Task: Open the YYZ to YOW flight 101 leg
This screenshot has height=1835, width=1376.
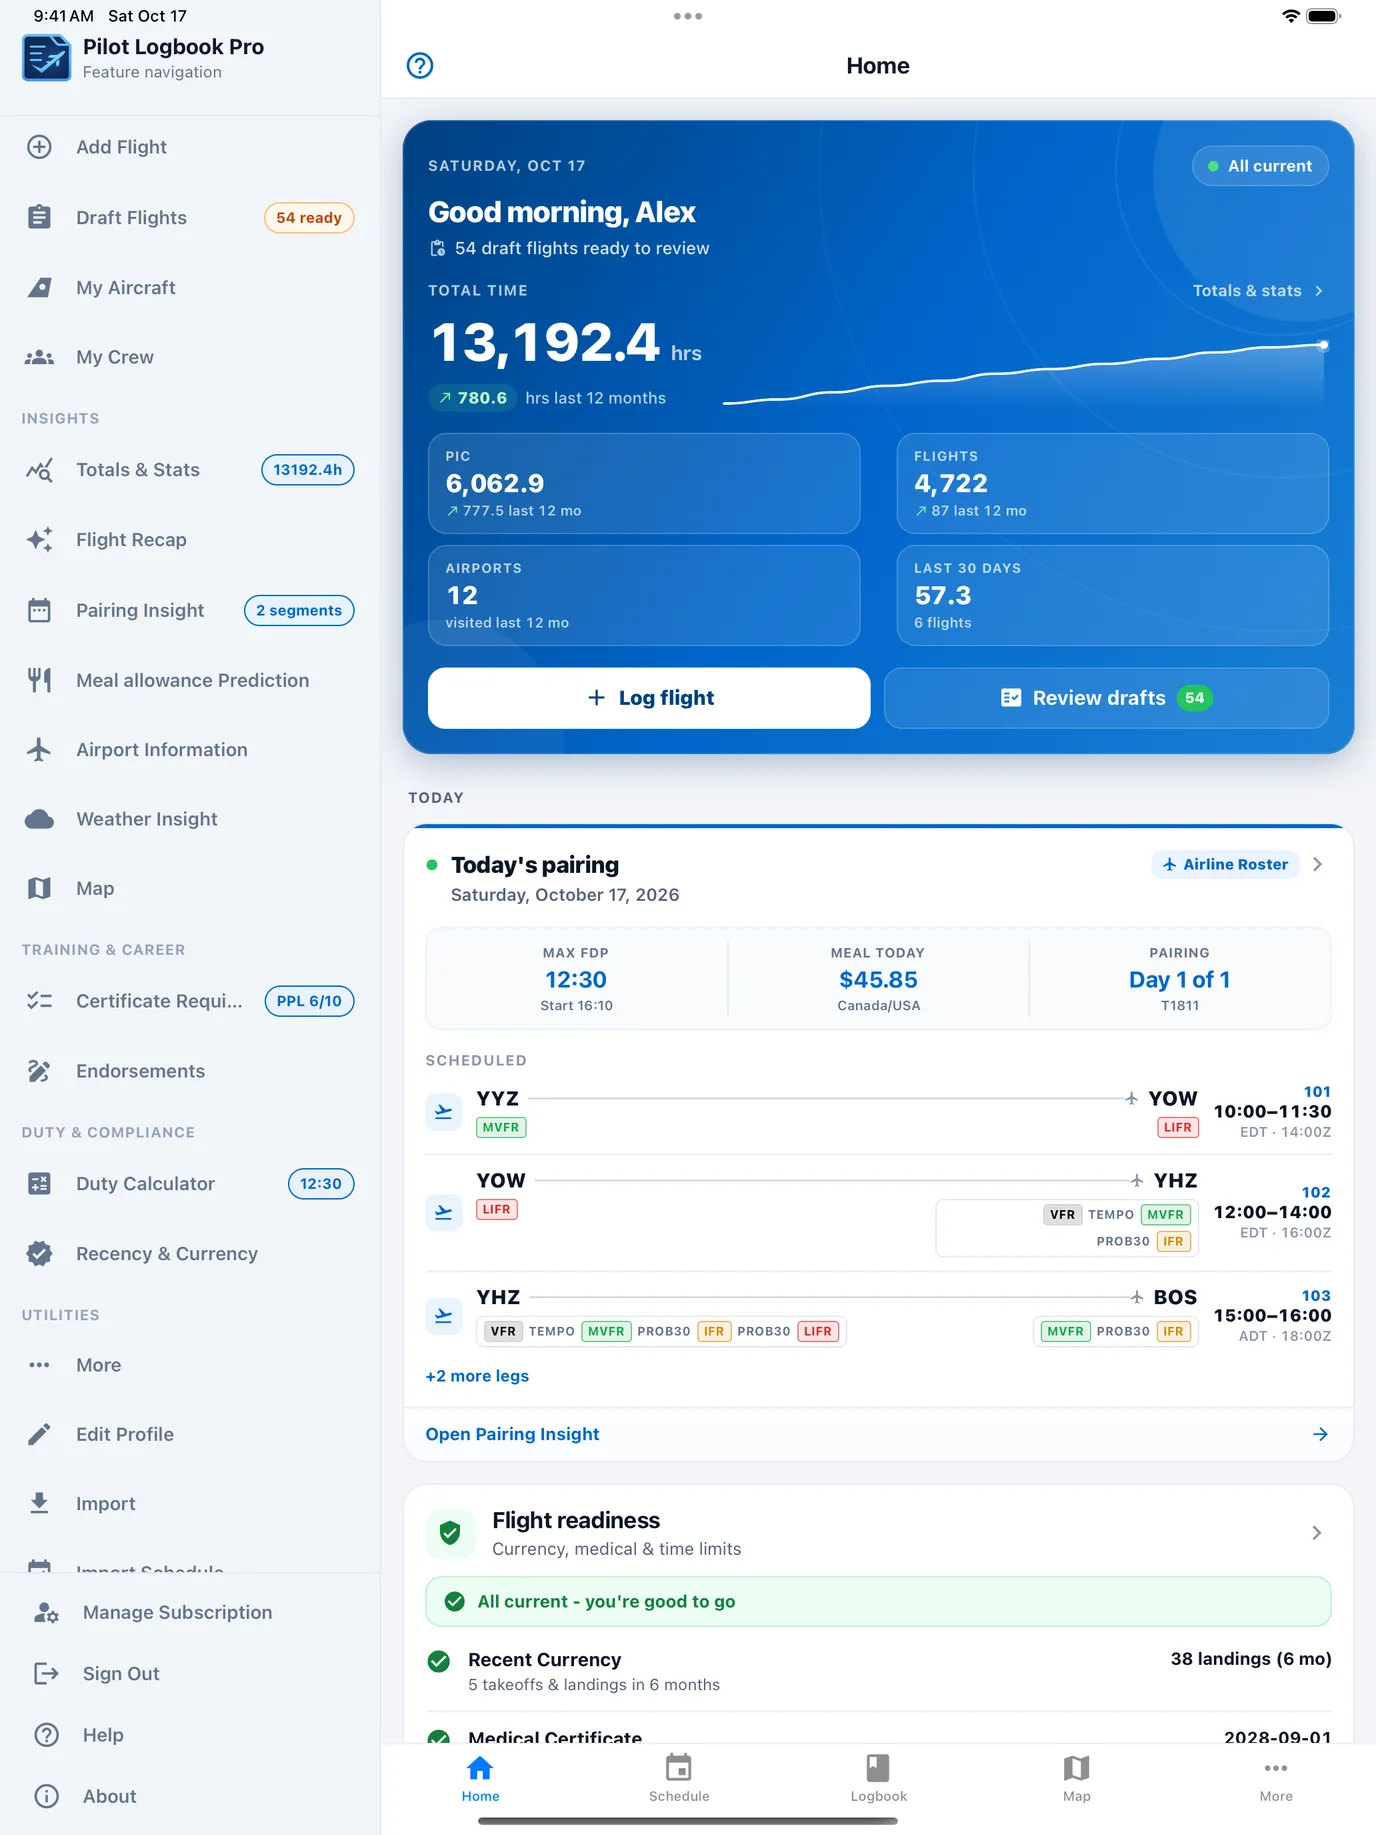Action: [x=878, y=1112]
